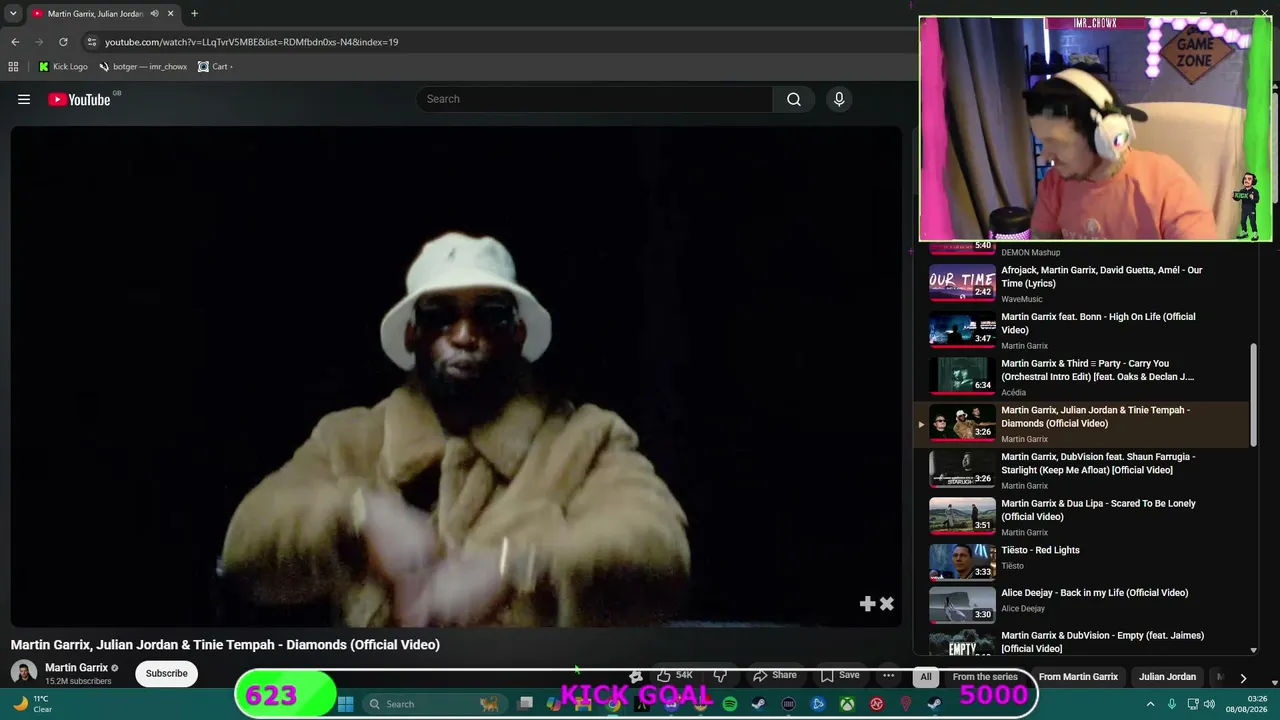Click the microphone icon in system tray
The width and height of the screenshot is (1280, 720).
coord(1172,704)
